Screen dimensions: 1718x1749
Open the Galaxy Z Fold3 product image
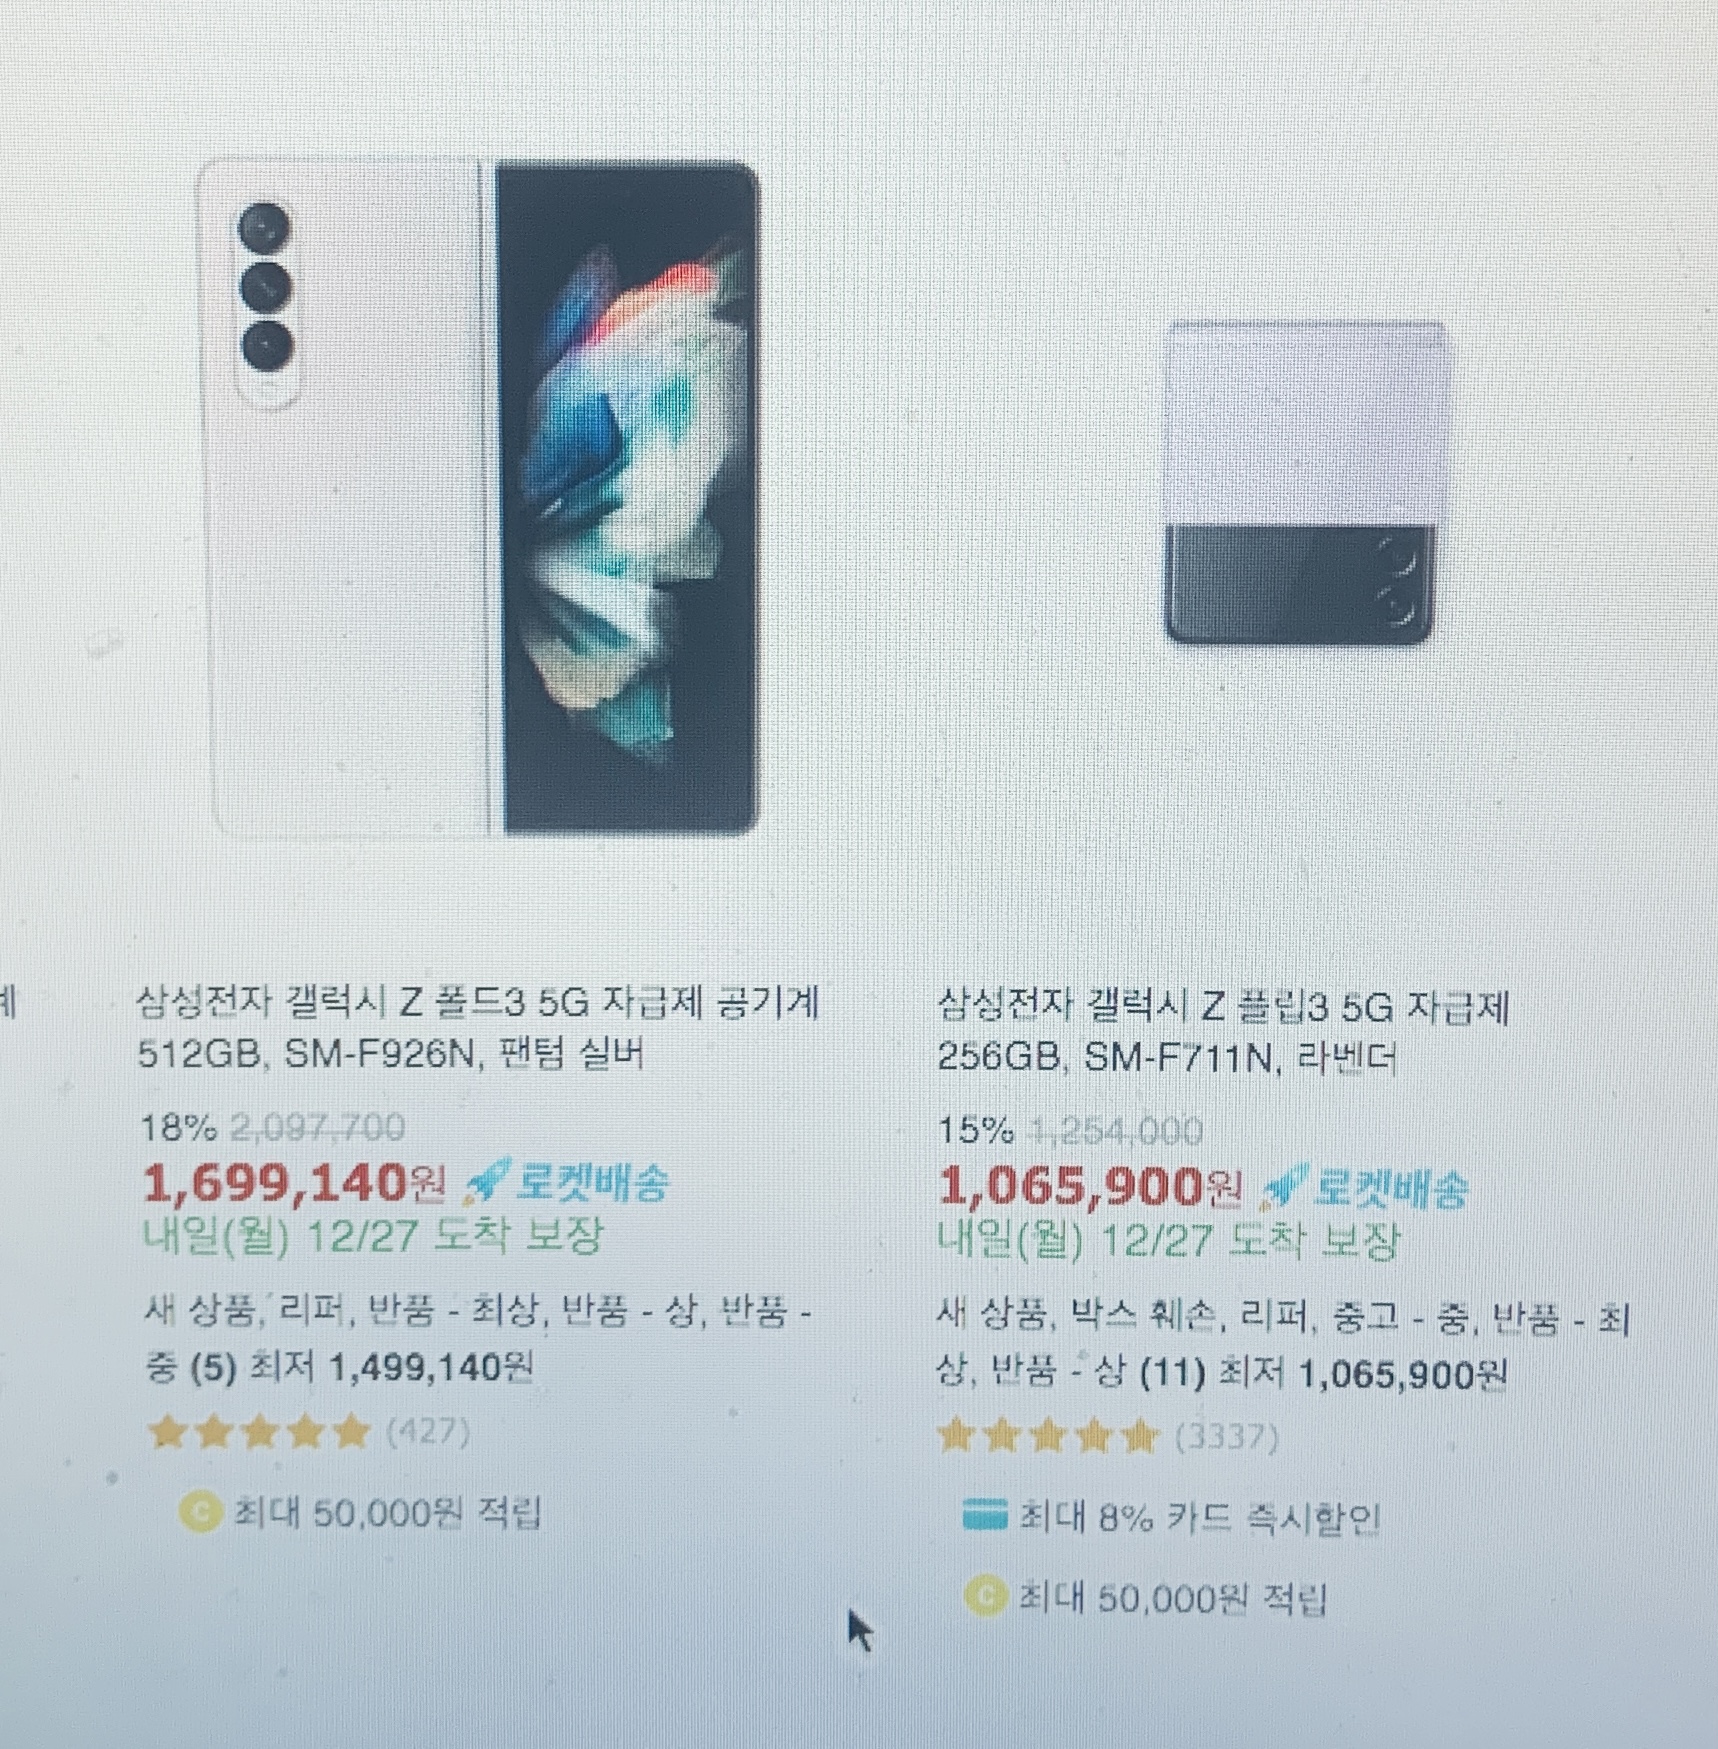point(478,497)
